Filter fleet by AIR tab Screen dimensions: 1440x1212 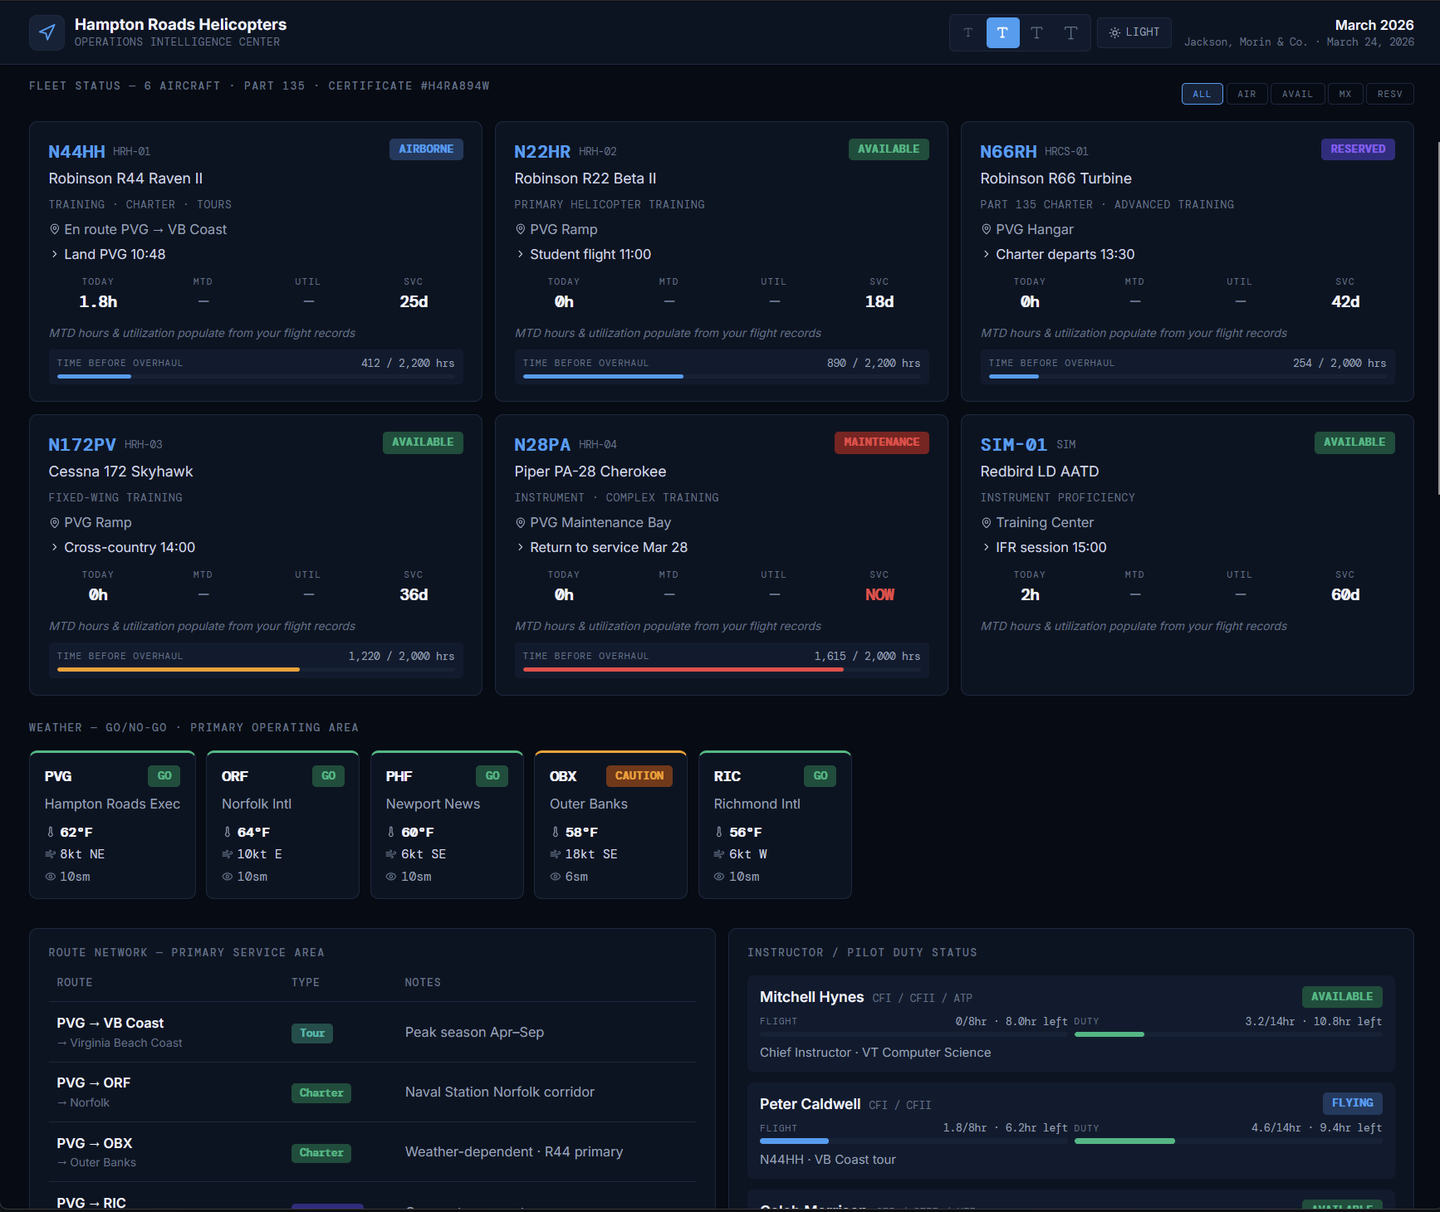coord(1246,94)
